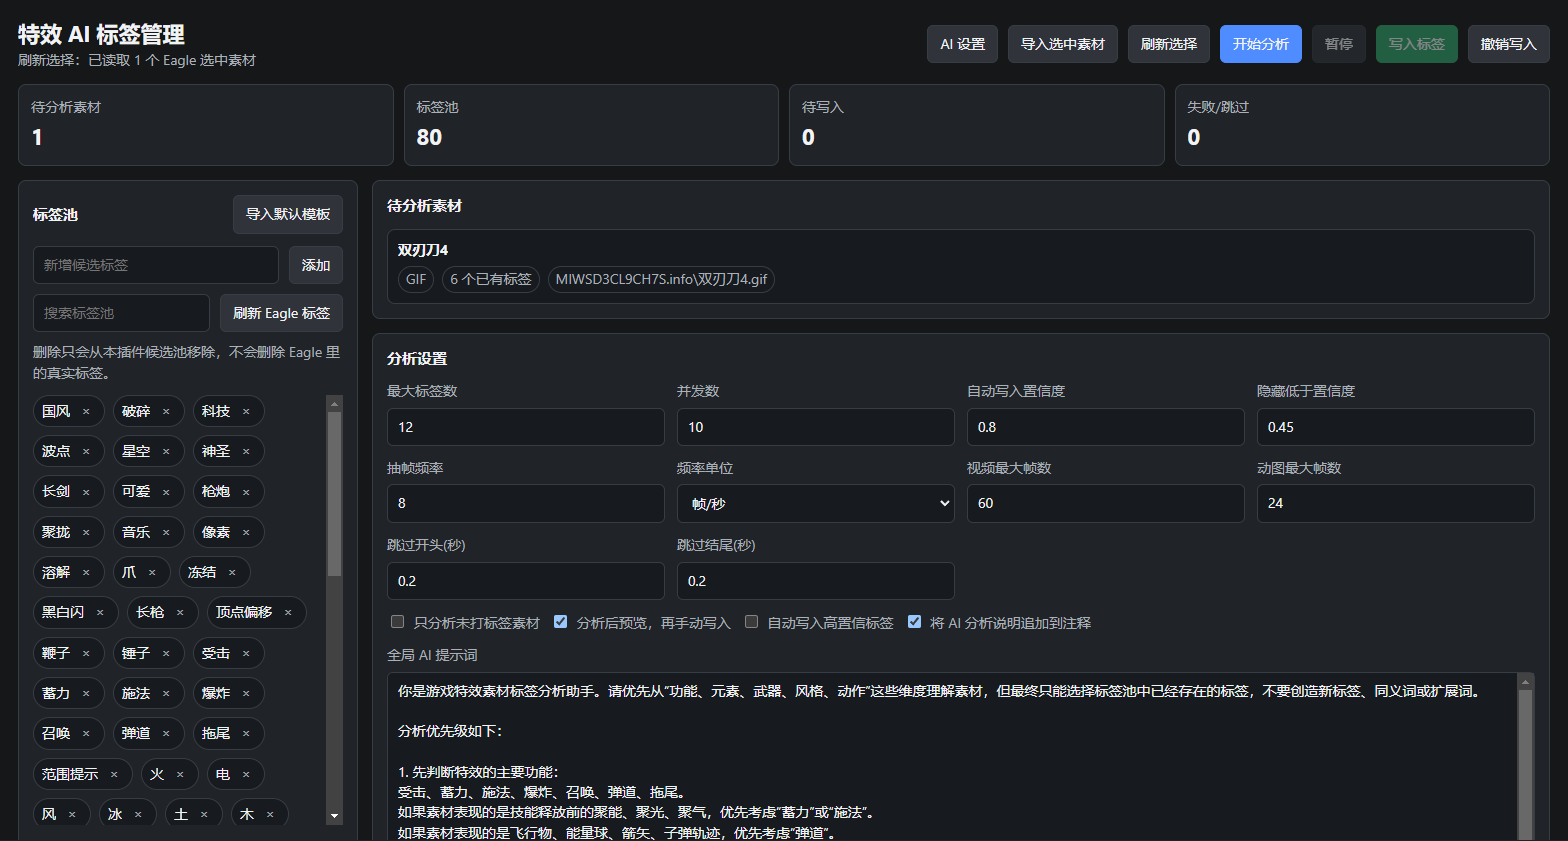Click 导入选中素材 button
1568x841 pixels.
click(x=1063, y=44)
